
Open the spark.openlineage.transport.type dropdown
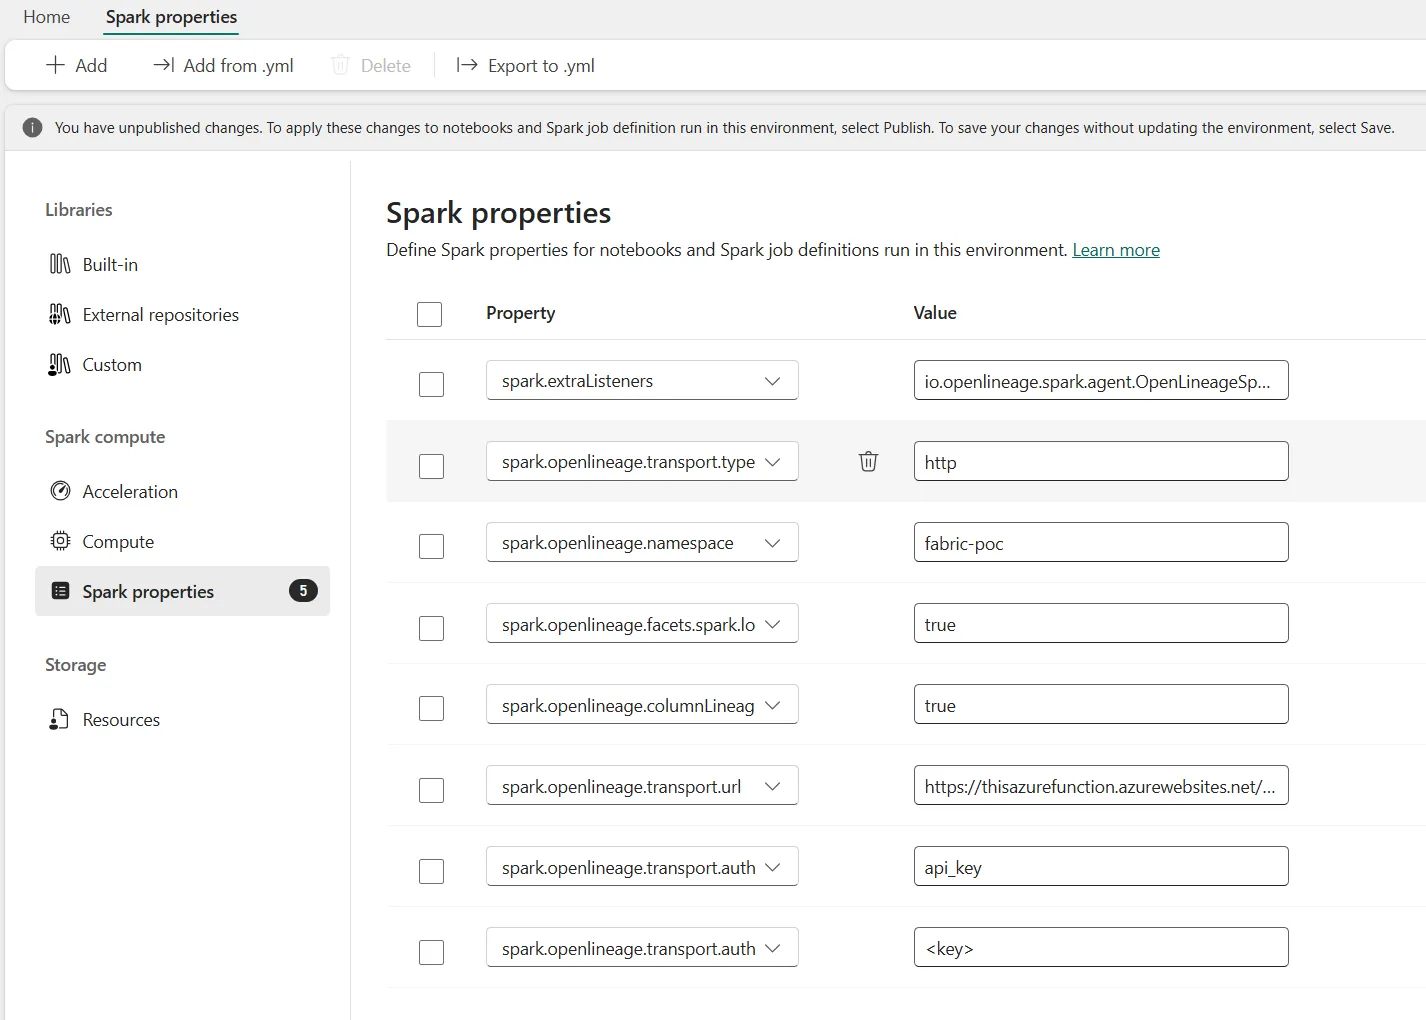[642, 461]
